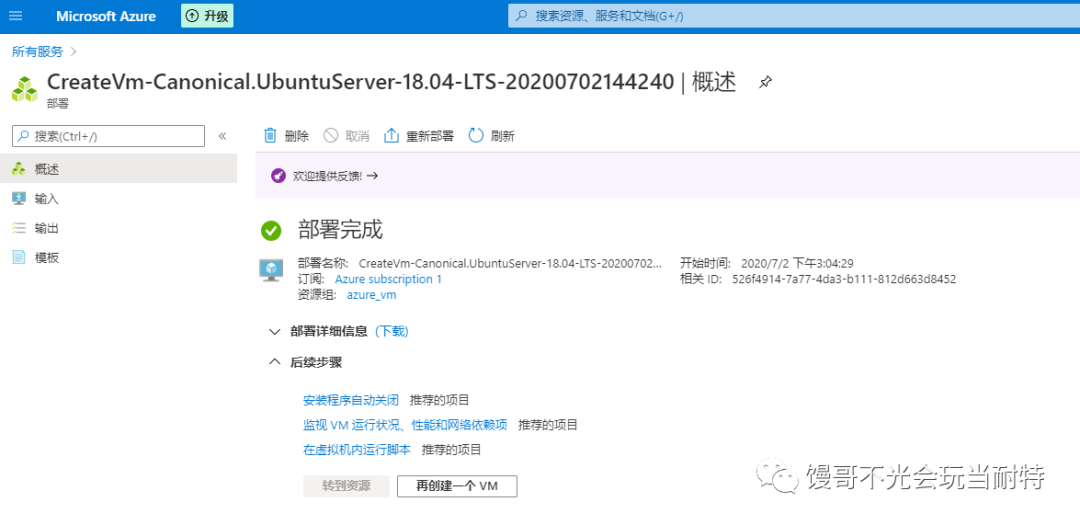Click the 刷新 circular arrow icon
1080x525 pixels.
[x=476, y=136]
